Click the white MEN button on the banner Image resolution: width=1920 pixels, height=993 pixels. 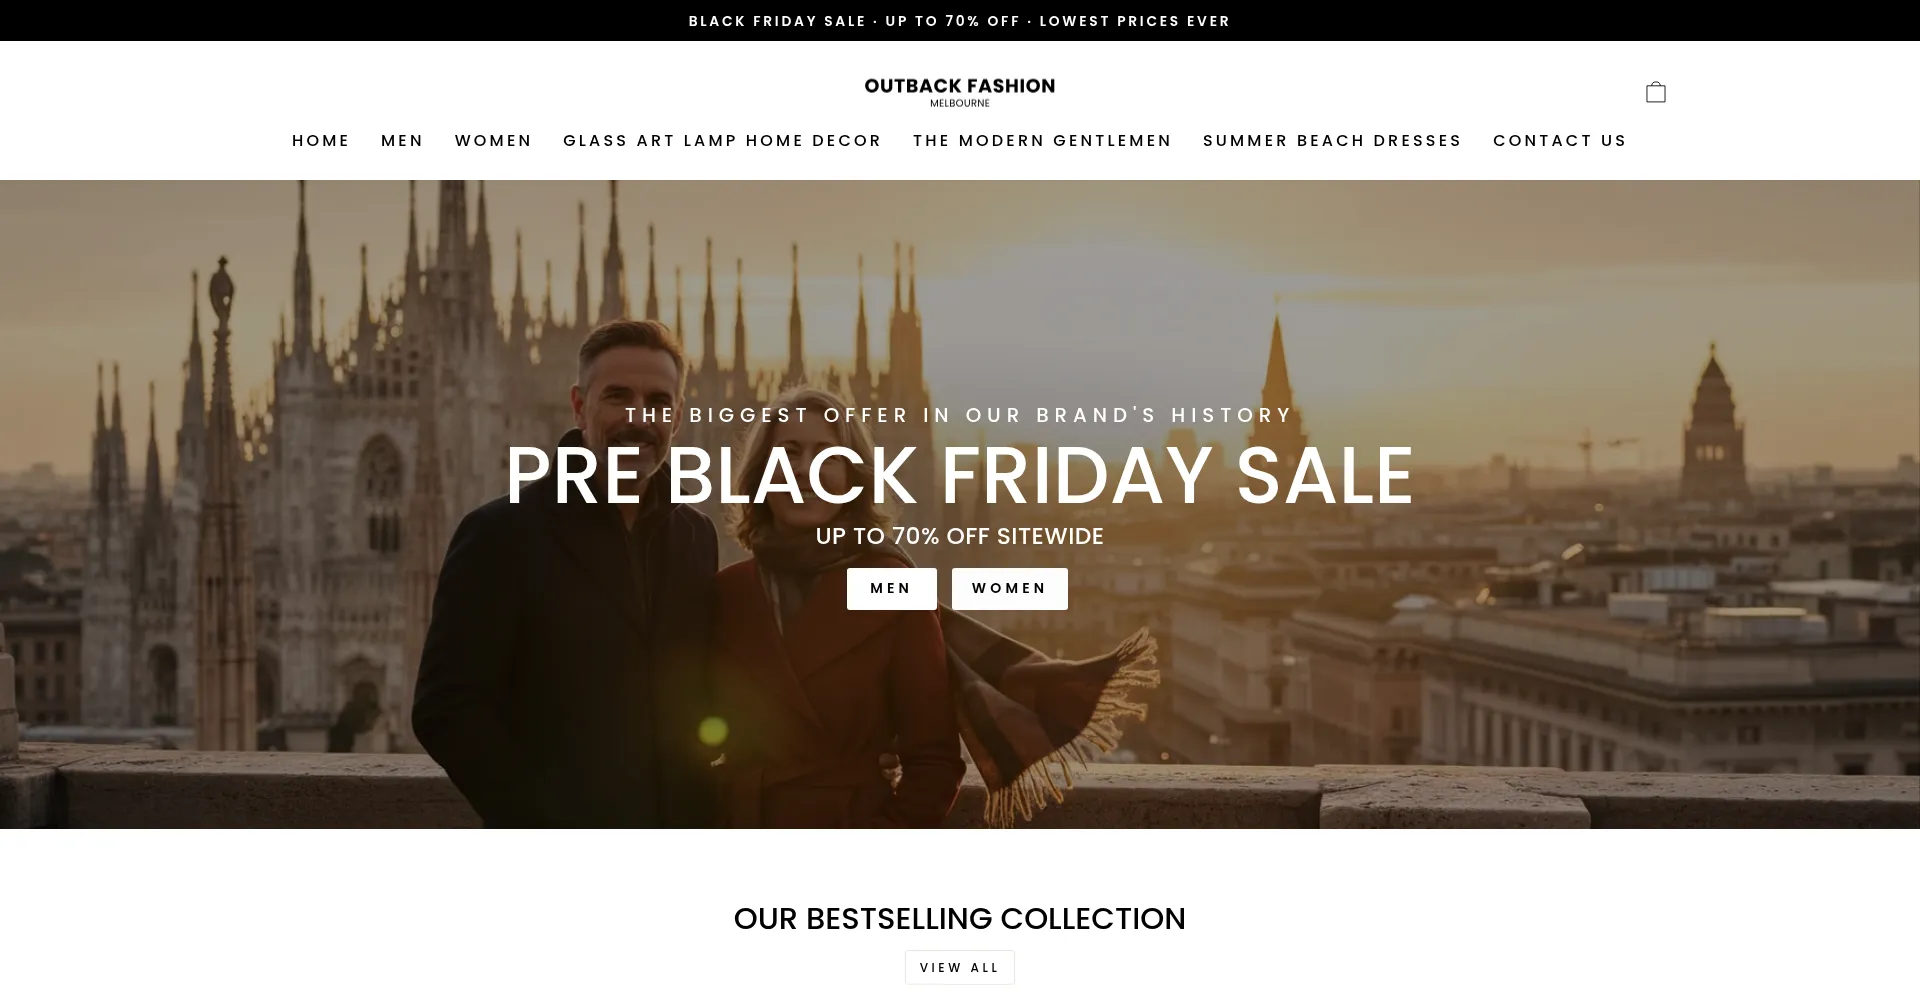click(x=891, y=589)
